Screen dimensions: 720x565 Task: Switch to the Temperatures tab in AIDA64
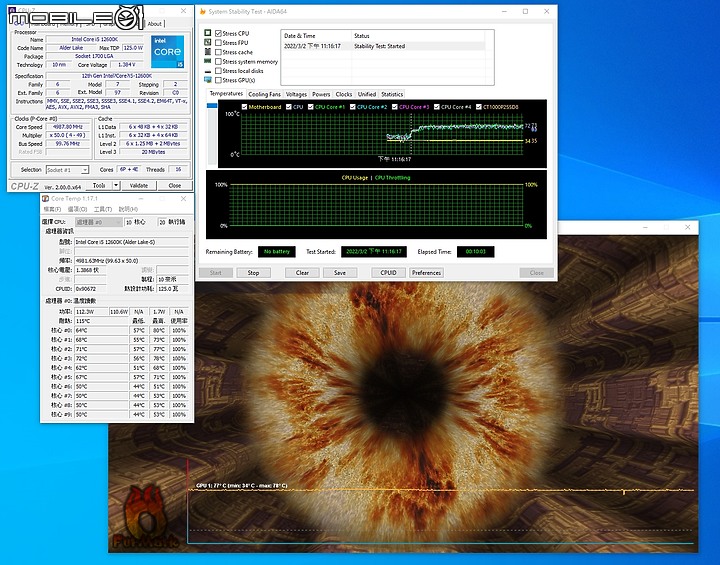coord(226,94)
